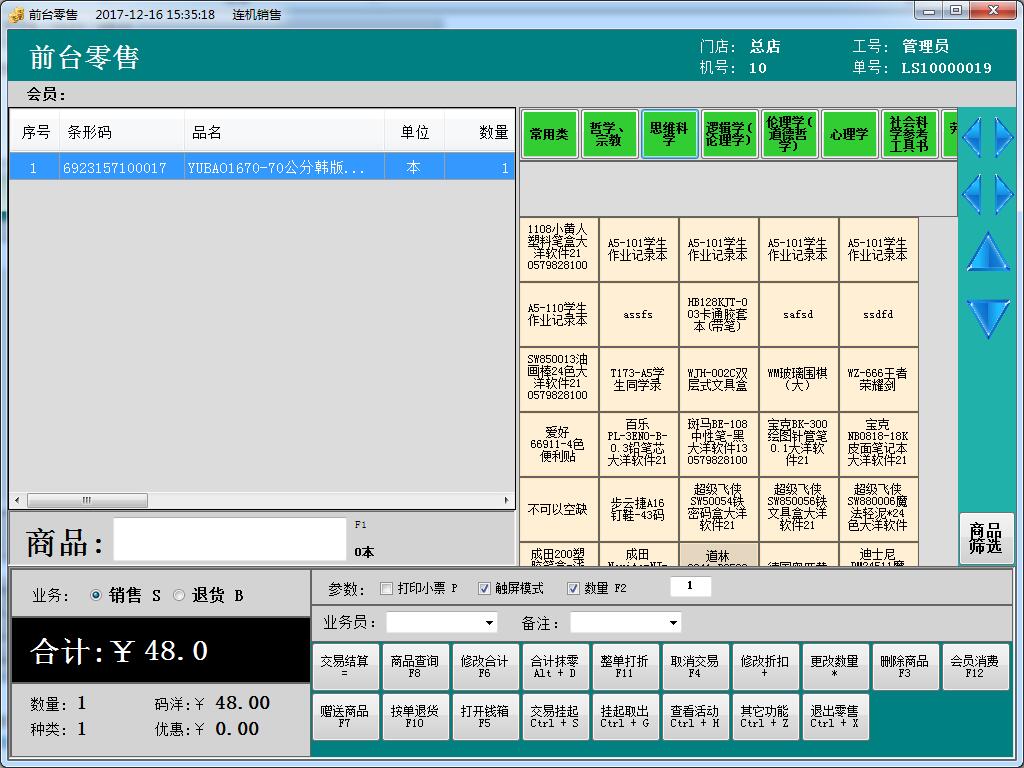Viewport: 1024px width, 768px height.
Task: Click 按单退货 F10
Action: tap(415, 717)
